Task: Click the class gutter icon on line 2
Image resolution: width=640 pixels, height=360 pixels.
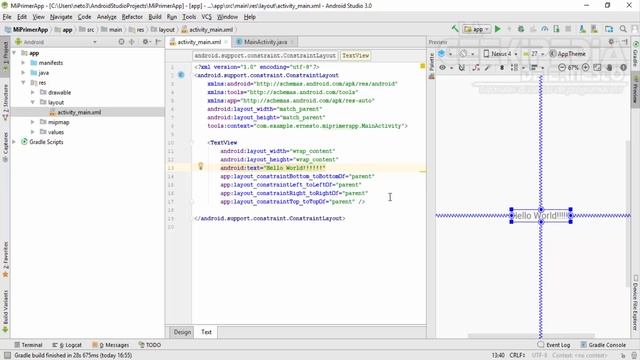Action: (181, 75)
